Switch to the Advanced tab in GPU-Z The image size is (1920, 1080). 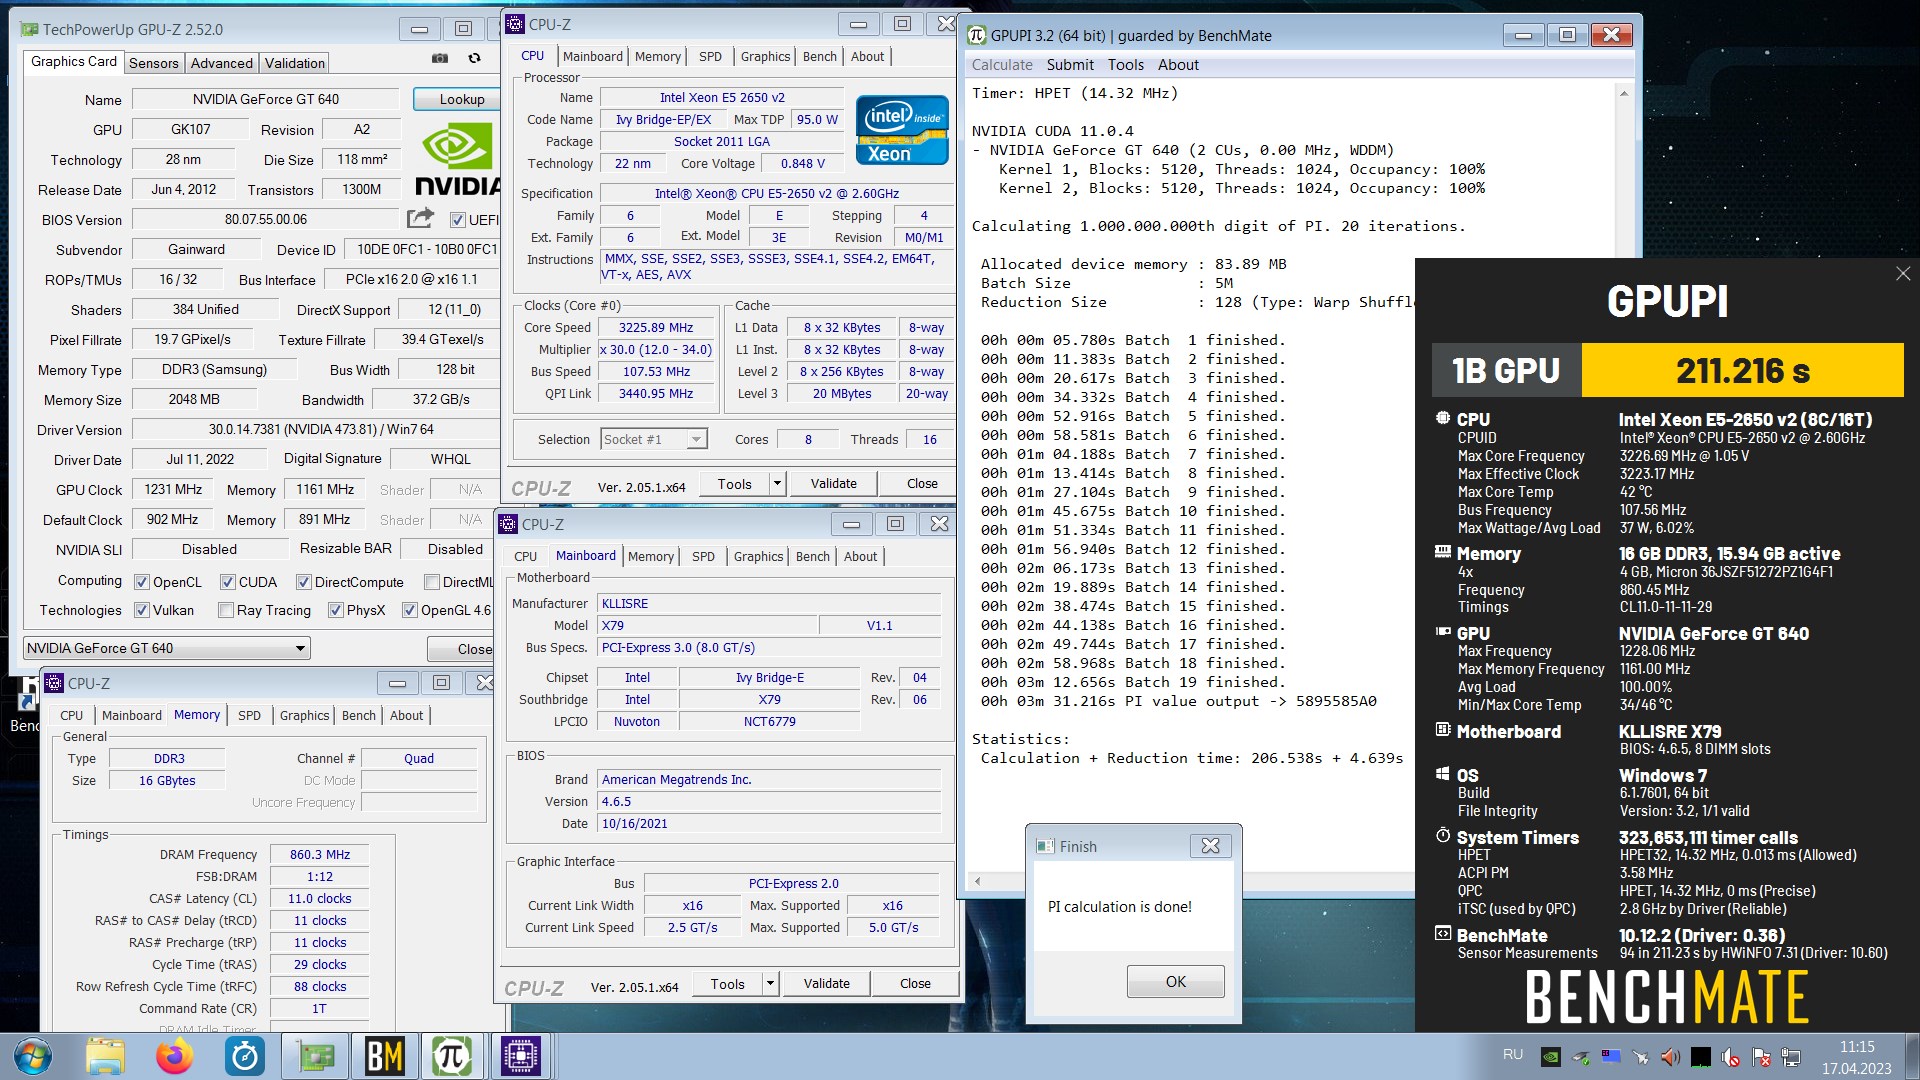[x=222, y=63]
